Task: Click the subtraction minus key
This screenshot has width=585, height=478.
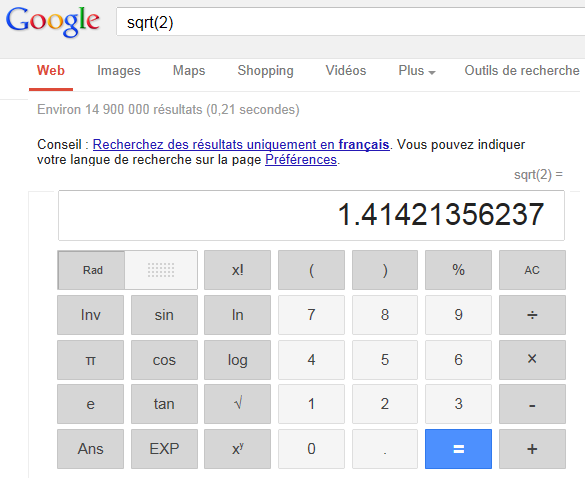Action: pyautogui.click(x=532, y=404)
